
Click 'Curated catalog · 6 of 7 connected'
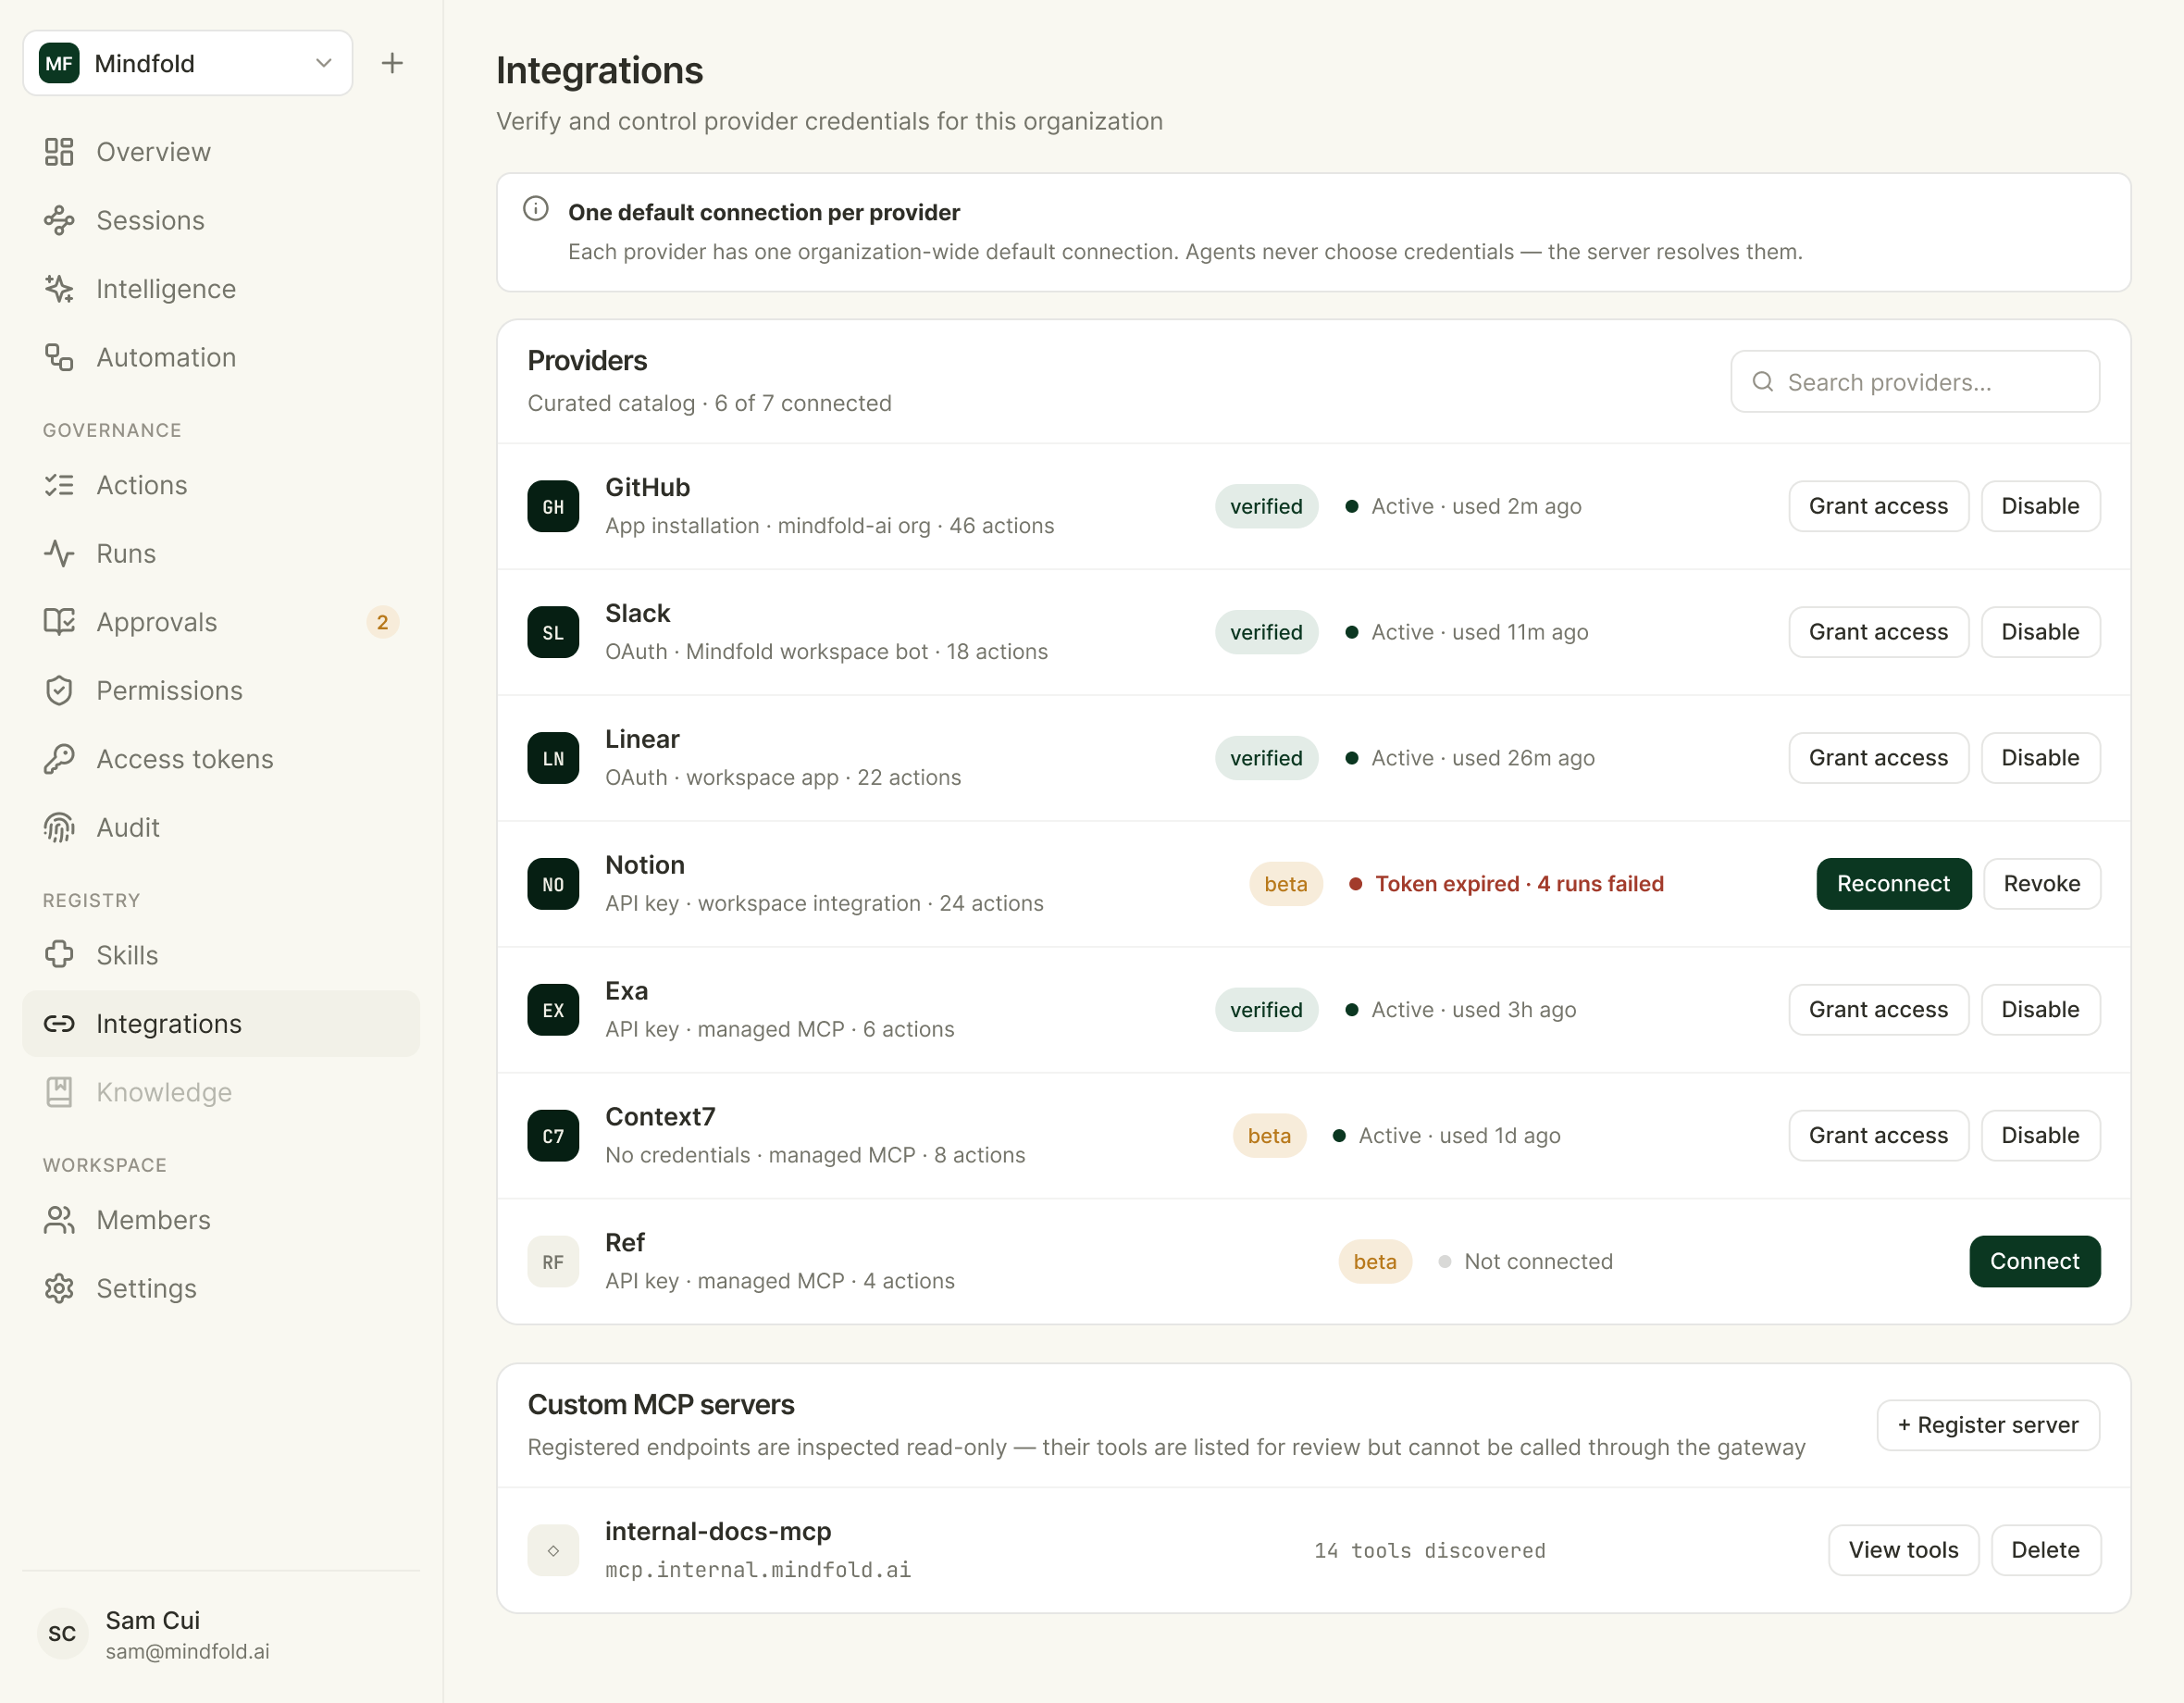point(709,403)
